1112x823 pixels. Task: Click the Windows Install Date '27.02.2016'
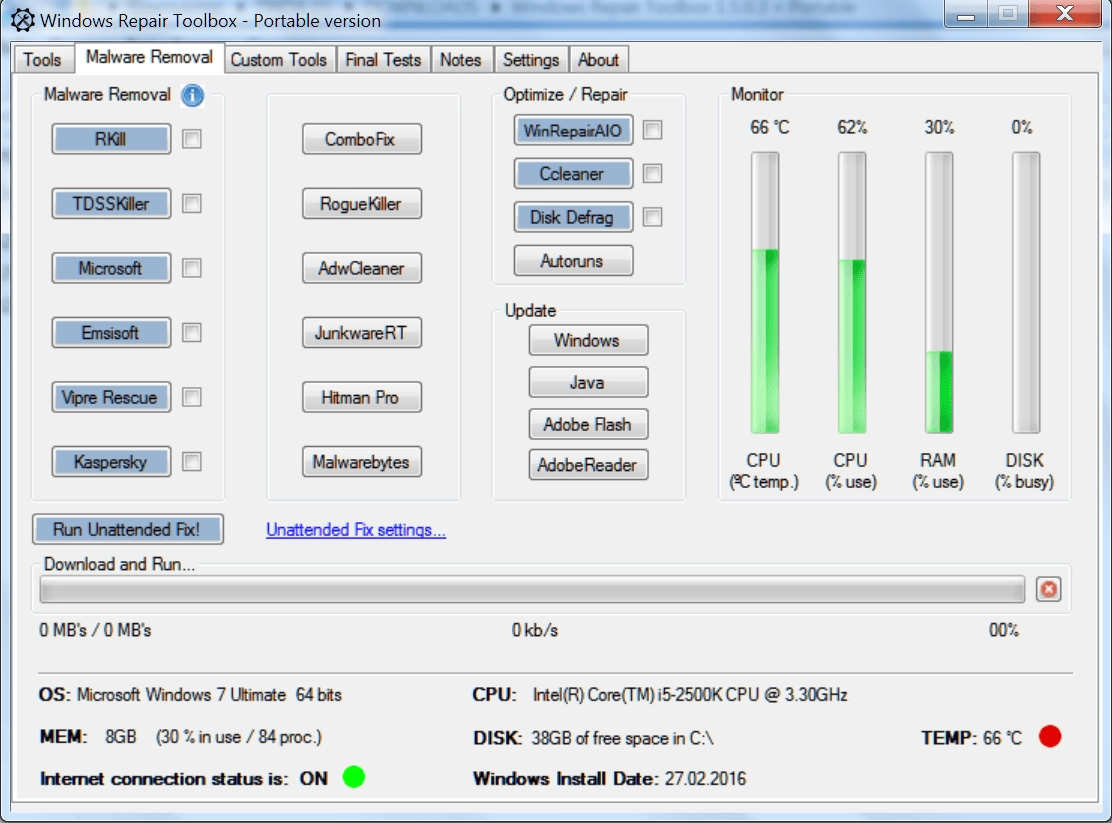[705, 778]
